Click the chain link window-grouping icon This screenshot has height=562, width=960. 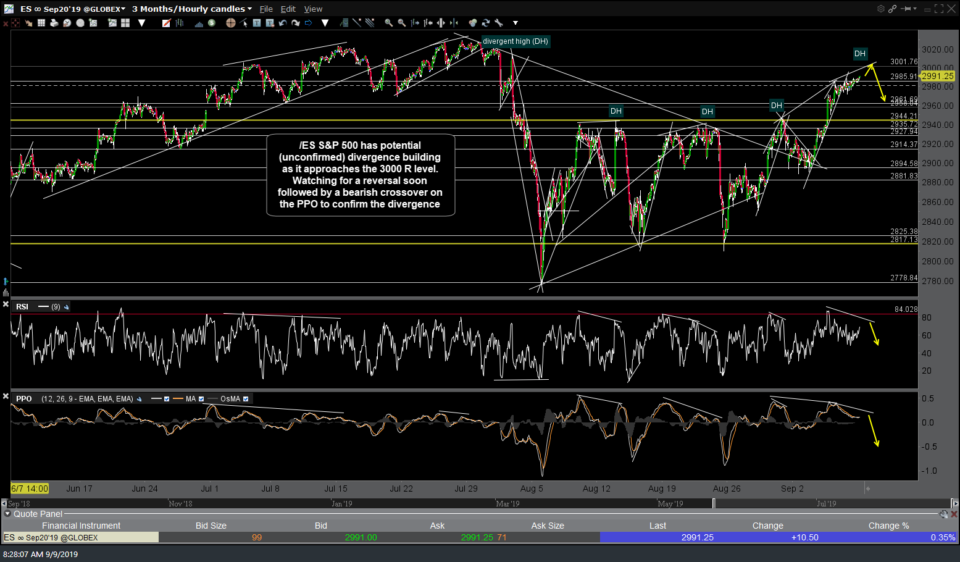892,9
